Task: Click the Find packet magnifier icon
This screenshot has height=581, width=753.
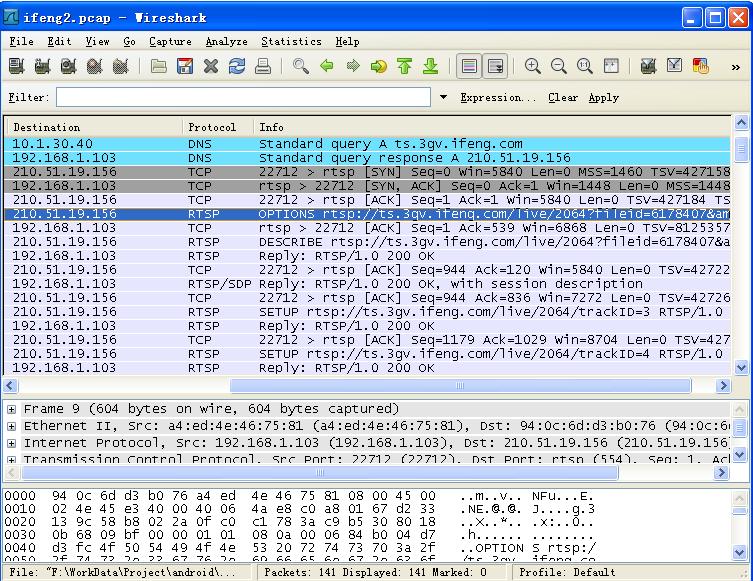Action: [301, 67]
